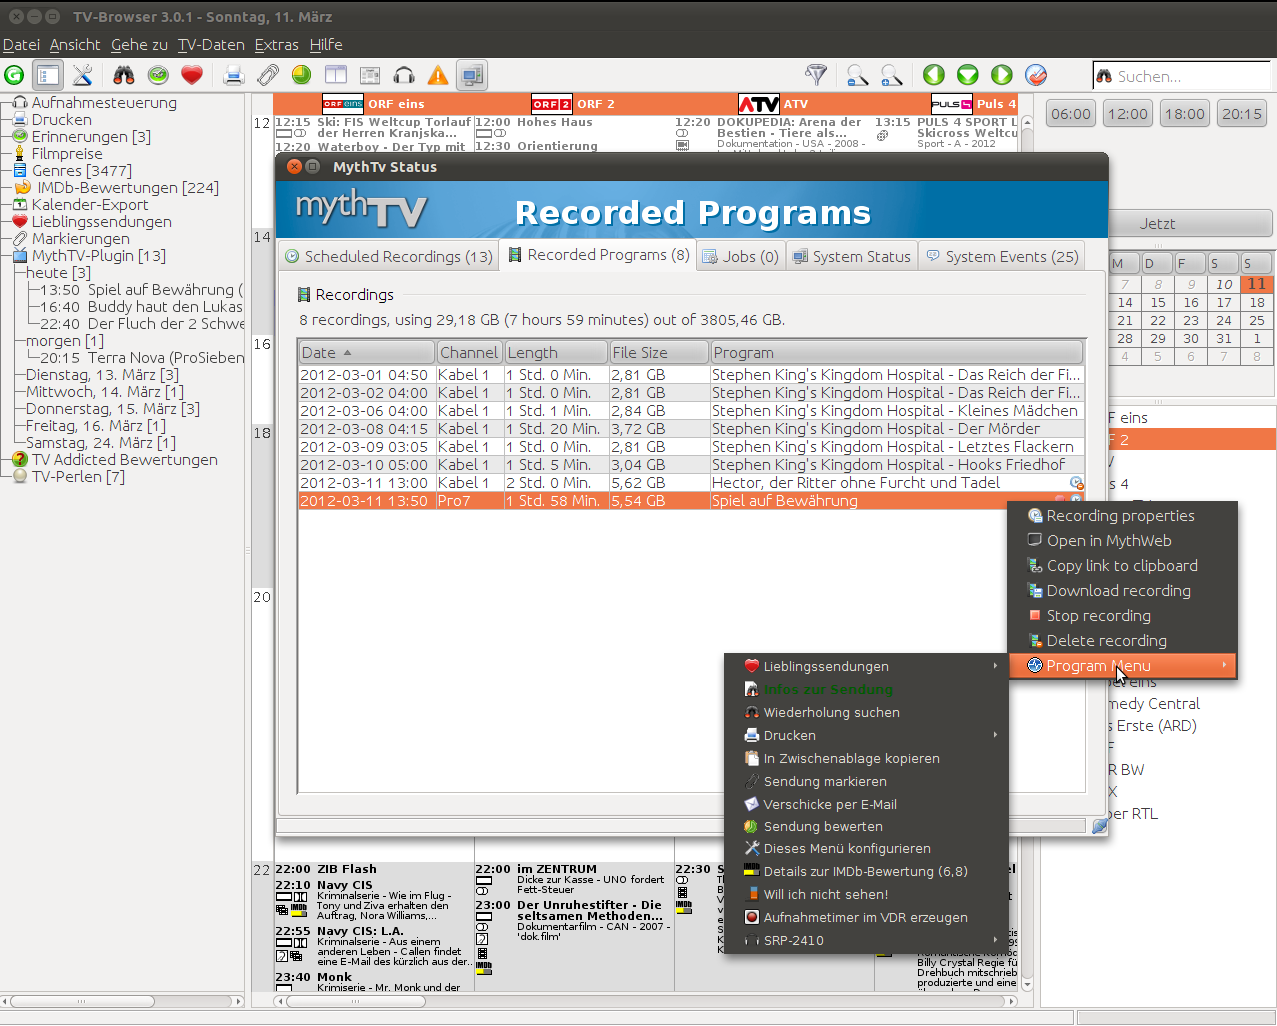1277x1026 pixels.
Task: Toggle the MythTV monitor toolbar button
Action: [x=472, y=75]
